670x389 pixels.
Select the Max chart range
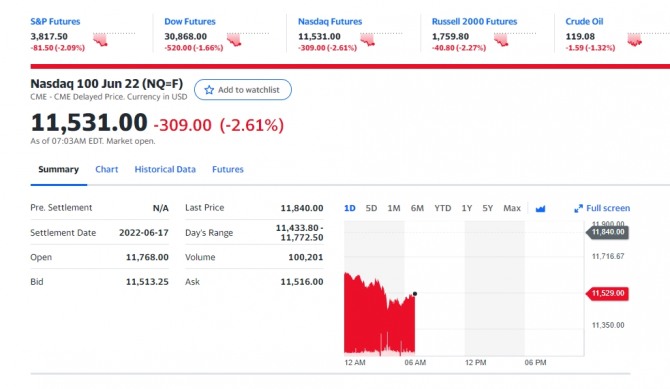tap(512, 208)
